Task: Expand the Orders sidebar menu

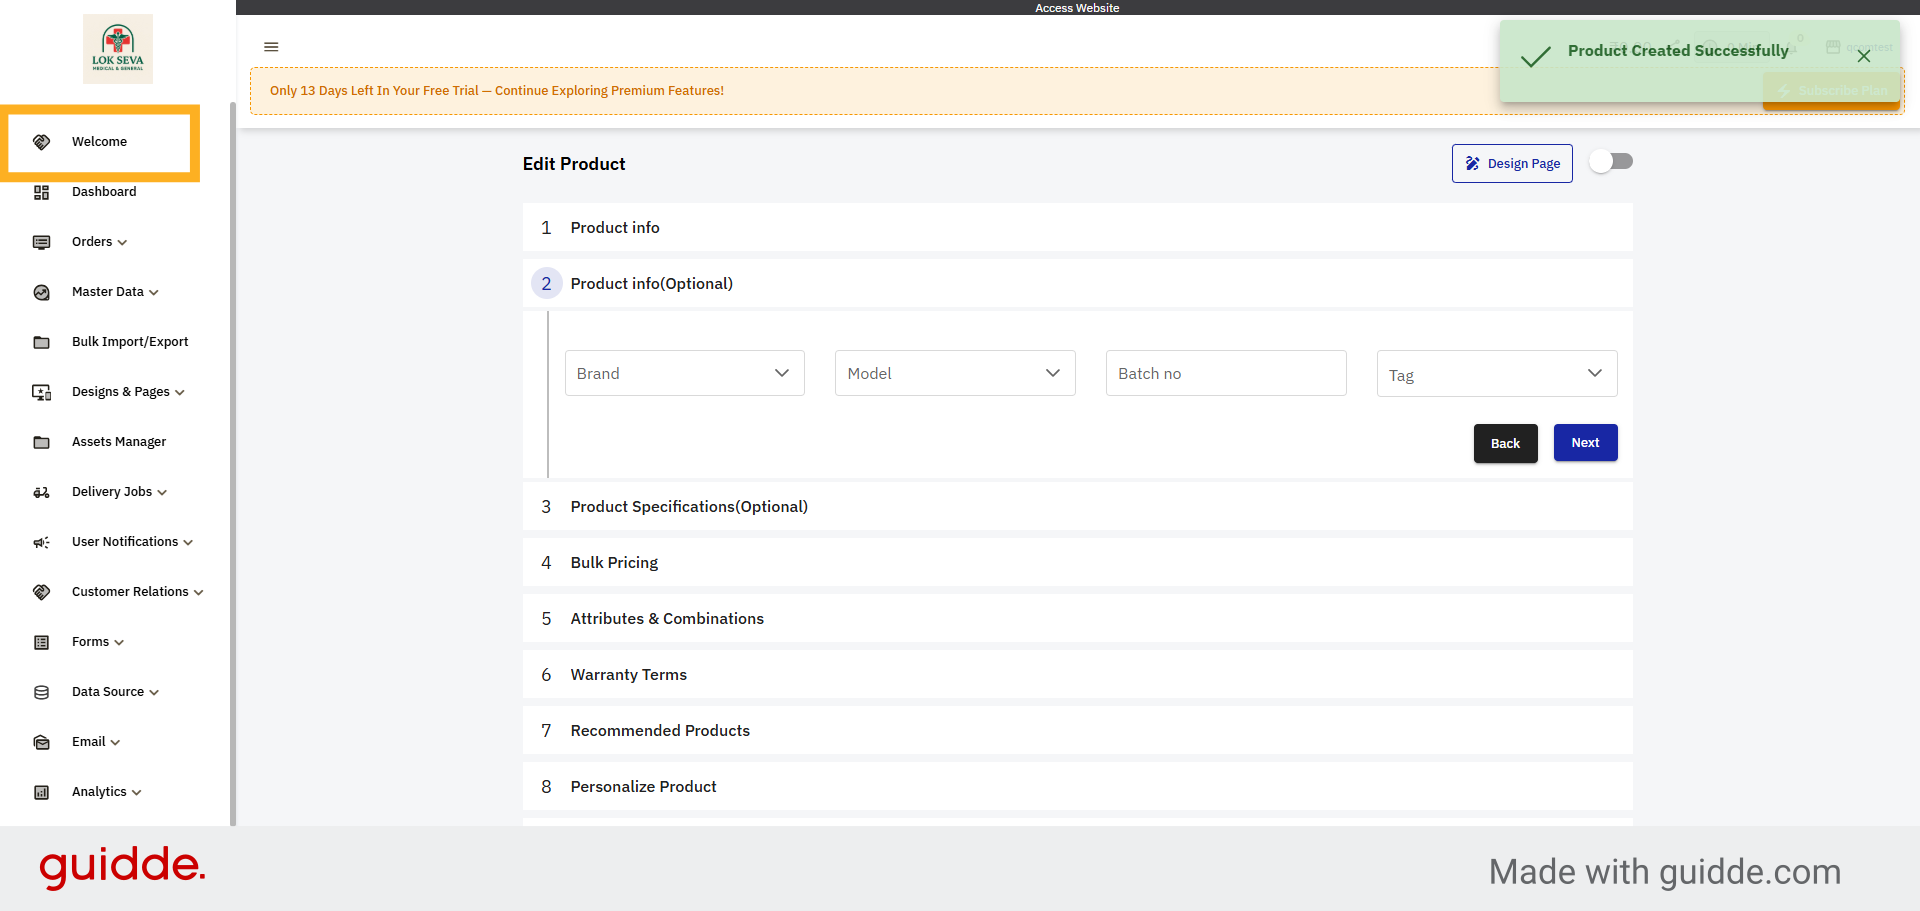Action: [x=99, y=242]
